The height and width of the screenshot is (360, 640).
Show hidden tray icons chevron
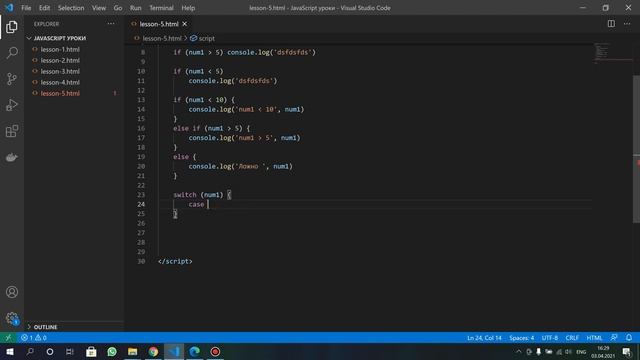(518, 352)
